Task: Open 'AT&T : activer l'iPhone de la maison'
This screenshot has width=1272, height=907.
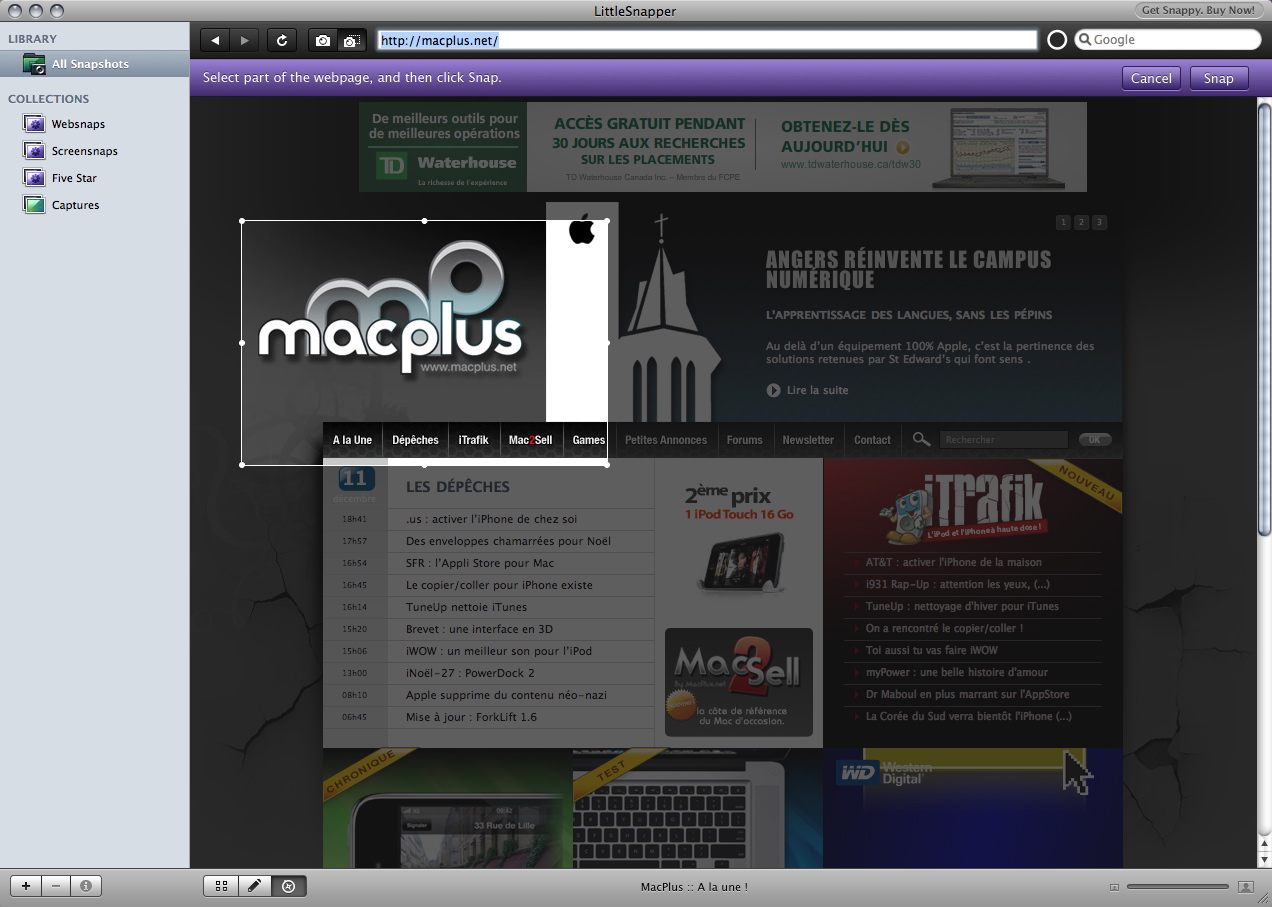Action: pos(954,562)
